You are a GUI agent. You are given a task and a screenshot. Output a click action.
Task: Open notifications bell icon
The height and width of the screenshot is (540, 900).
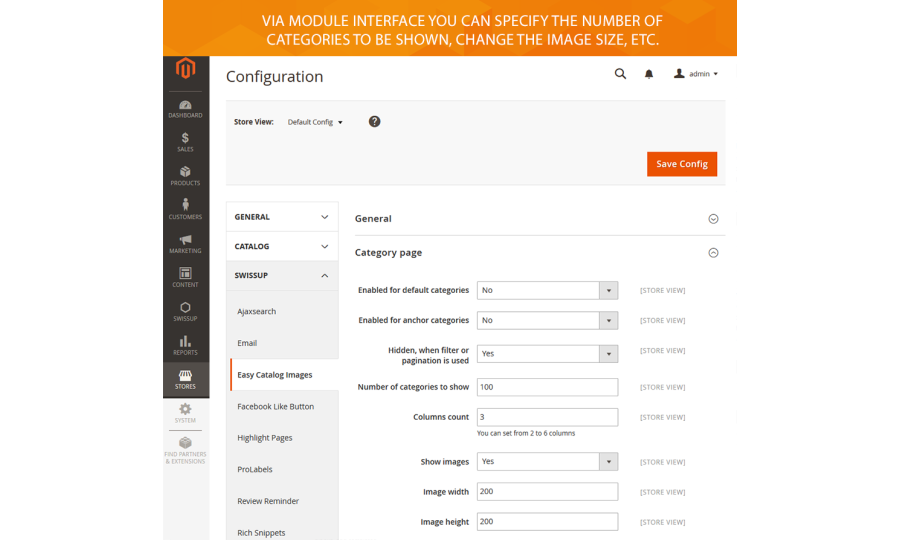pyautogui.click(x=649, y=74)
